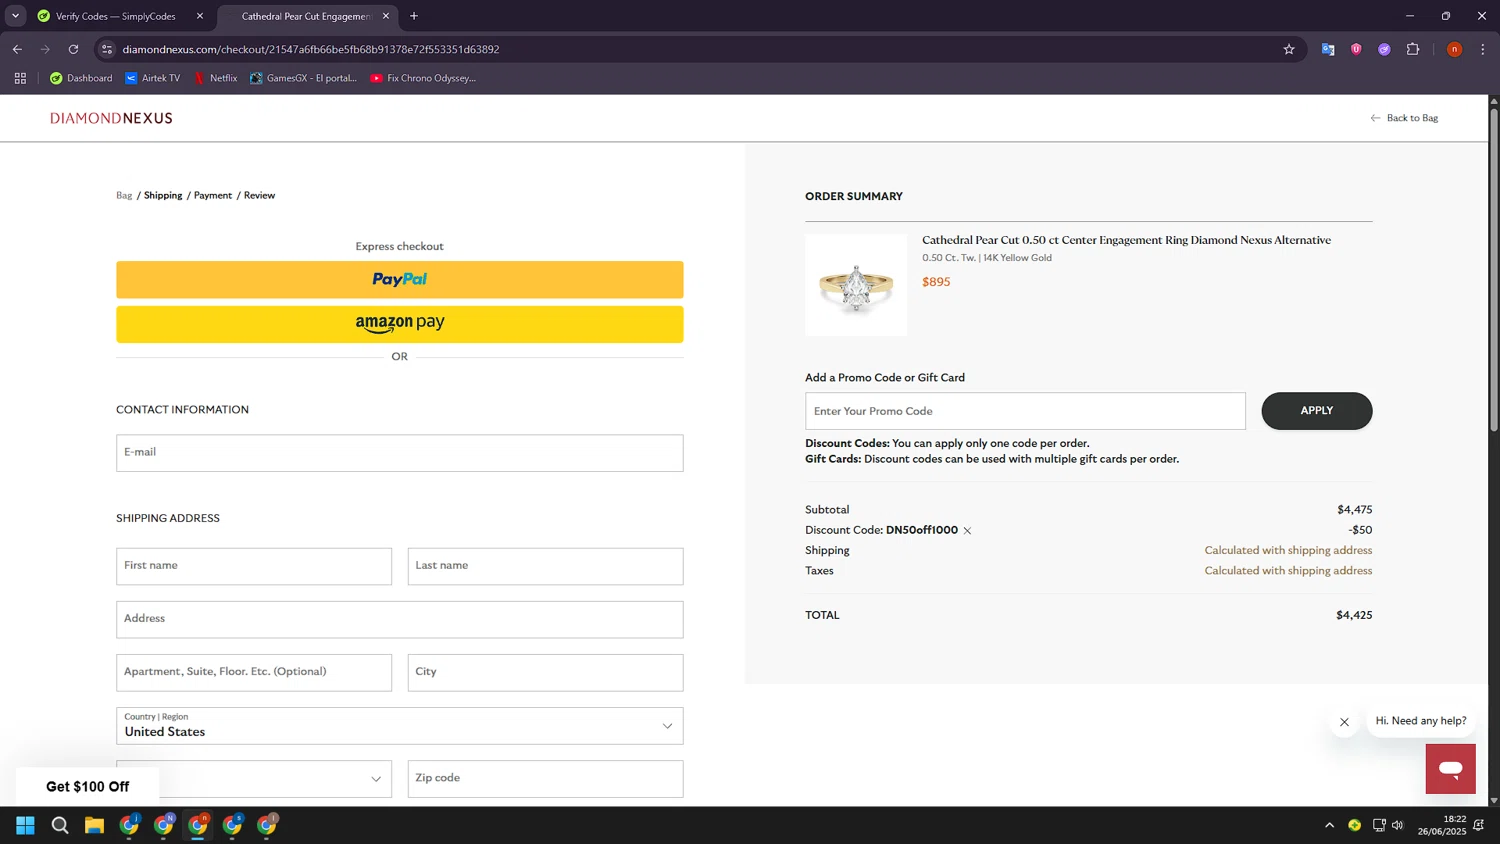Screen dimensions: 1500x844
Task: Focus the City field
Action: pos(546,672)
